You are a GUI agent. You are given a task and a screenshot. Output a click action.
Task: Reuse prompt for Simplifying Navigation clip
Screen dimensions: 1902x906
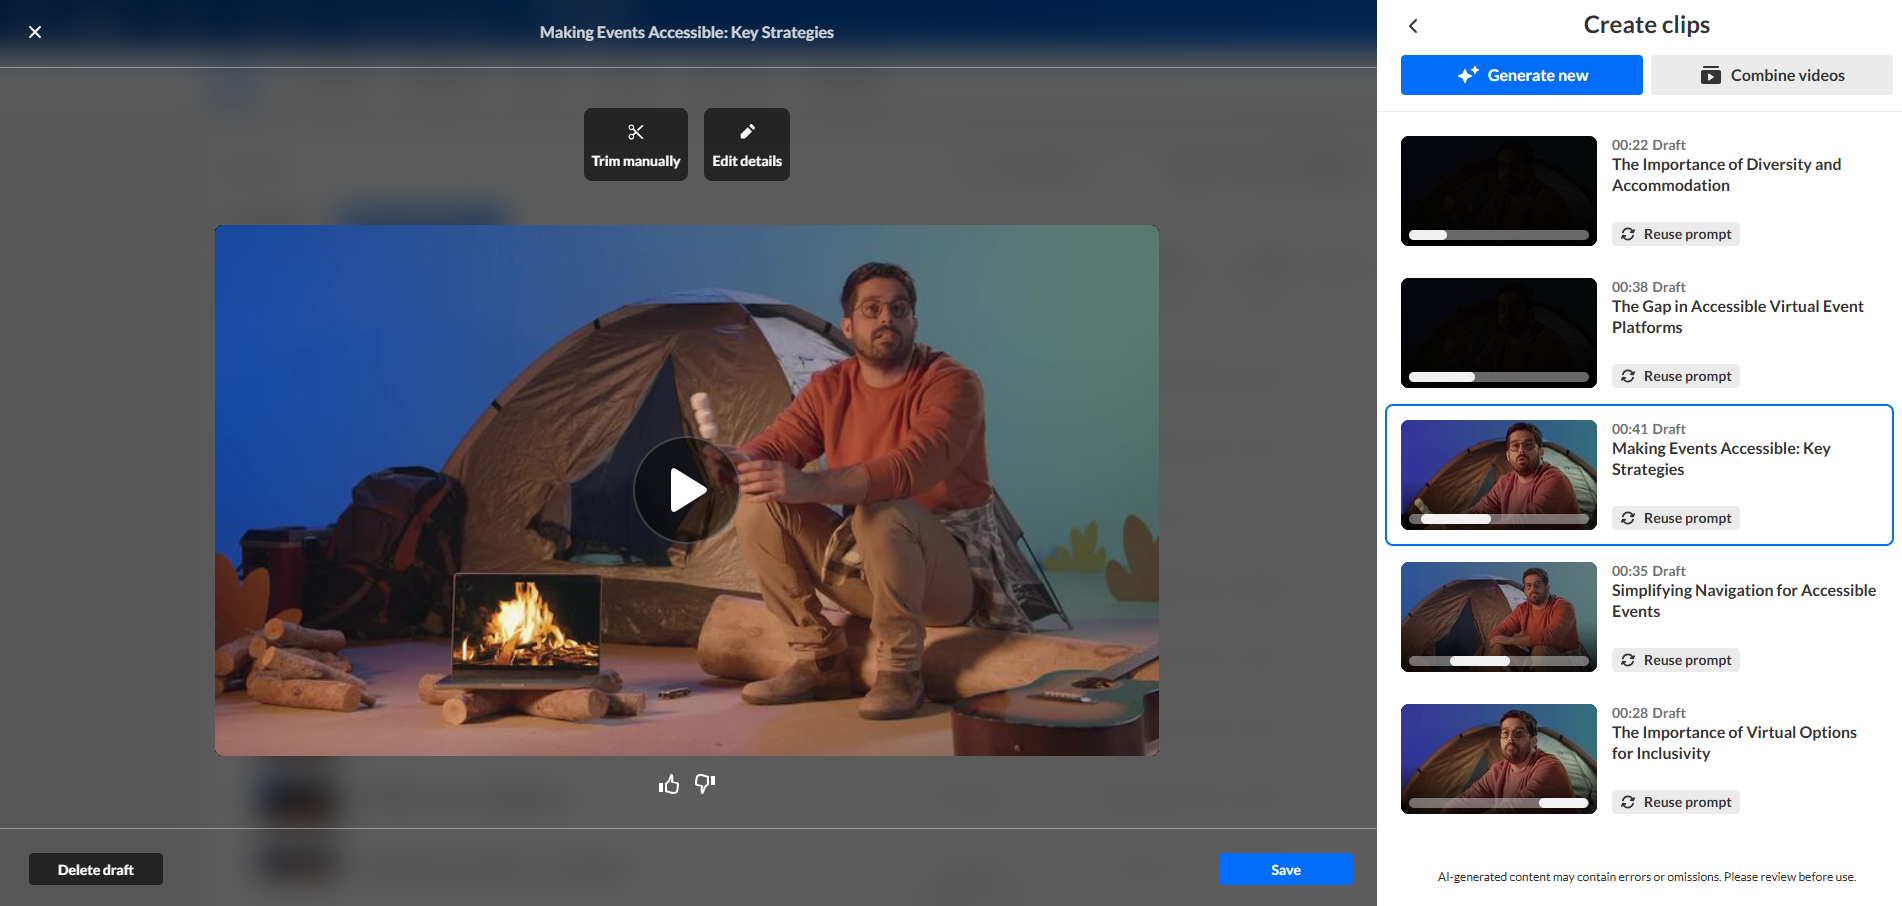1676,660
